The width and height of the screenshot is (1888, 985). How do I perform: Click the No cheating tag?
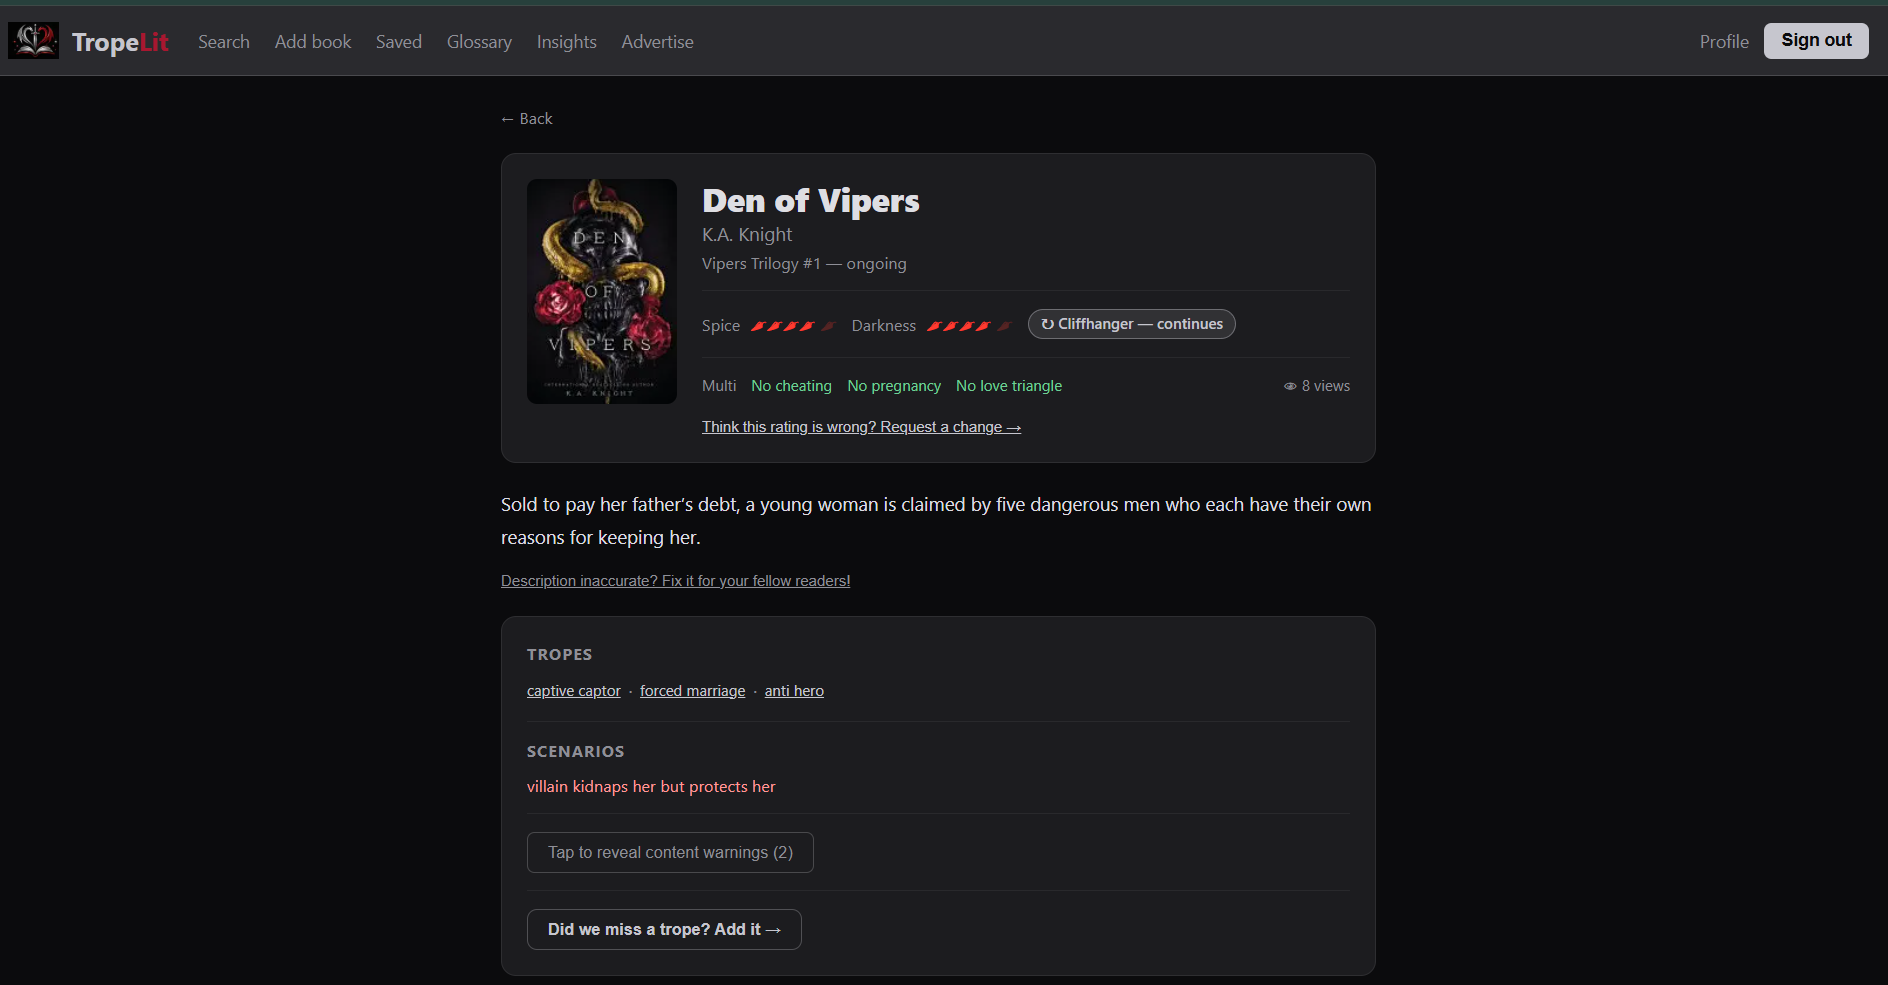pos(791,386)
